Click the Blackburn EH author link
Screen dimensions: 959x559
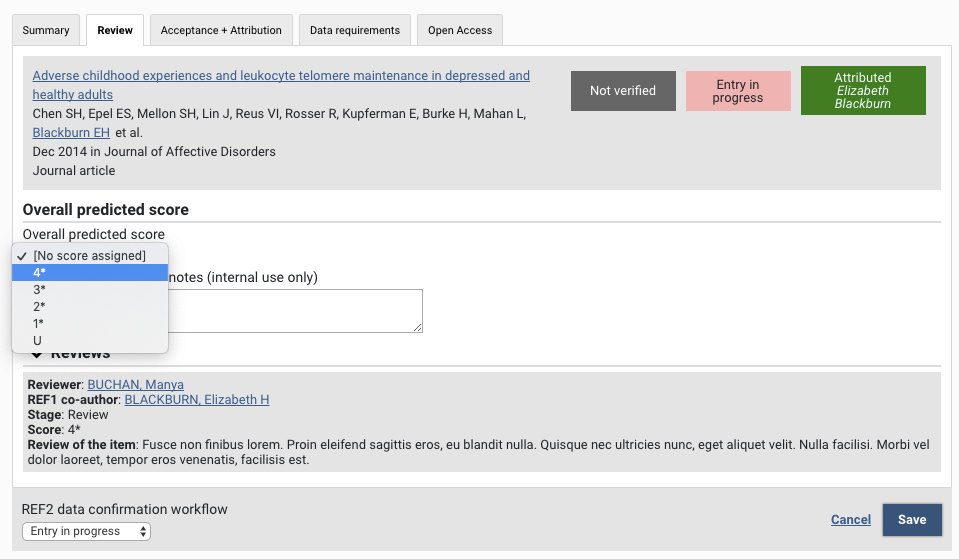[x=71, y=133]
